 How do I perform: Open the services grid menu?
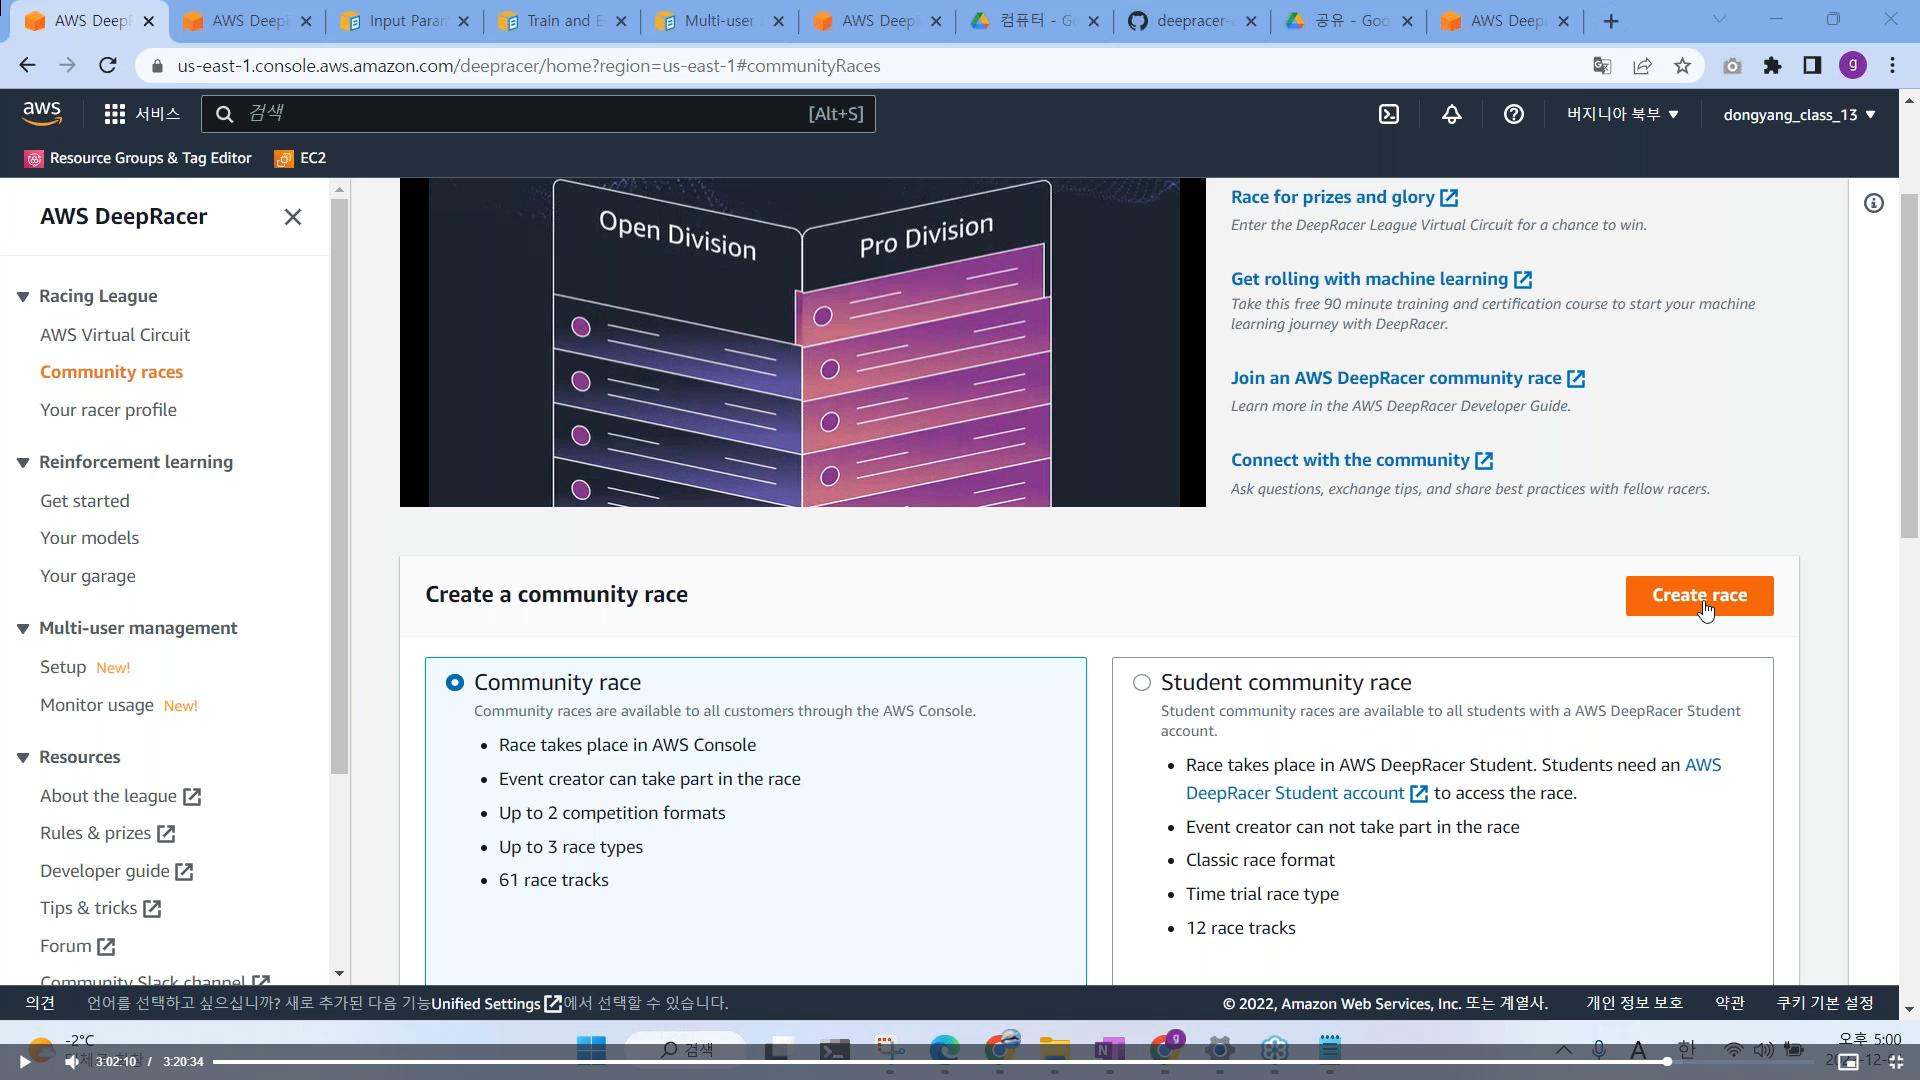[x=115, y=114]
